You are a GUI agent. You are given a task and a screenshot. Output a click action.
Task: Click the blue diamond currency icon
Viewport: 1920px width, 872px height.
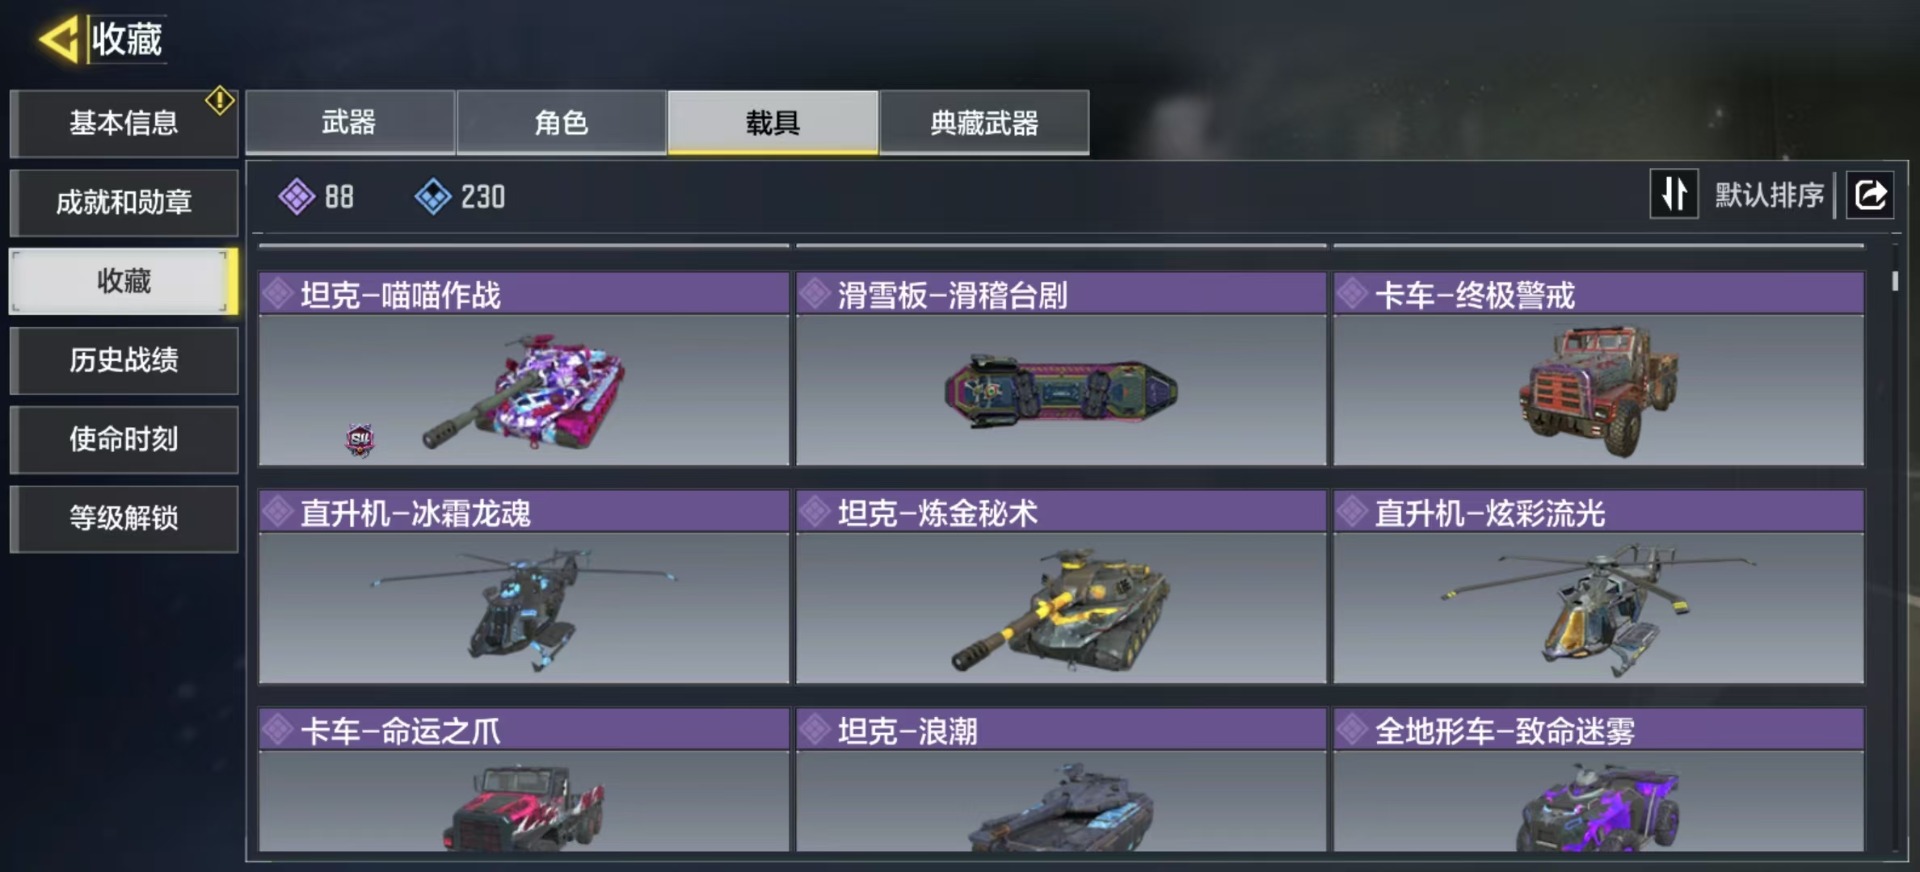433,196
